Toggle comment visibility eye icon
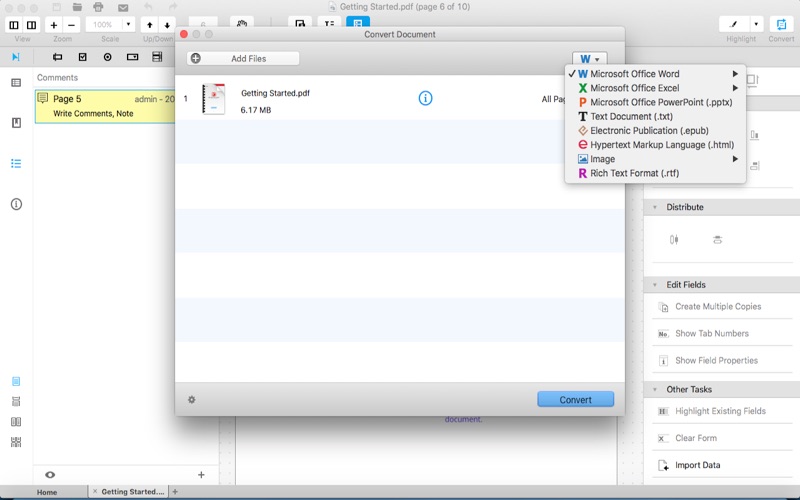Screen dimensions: 800x500 pyautogui.click(x=50, y=474)
